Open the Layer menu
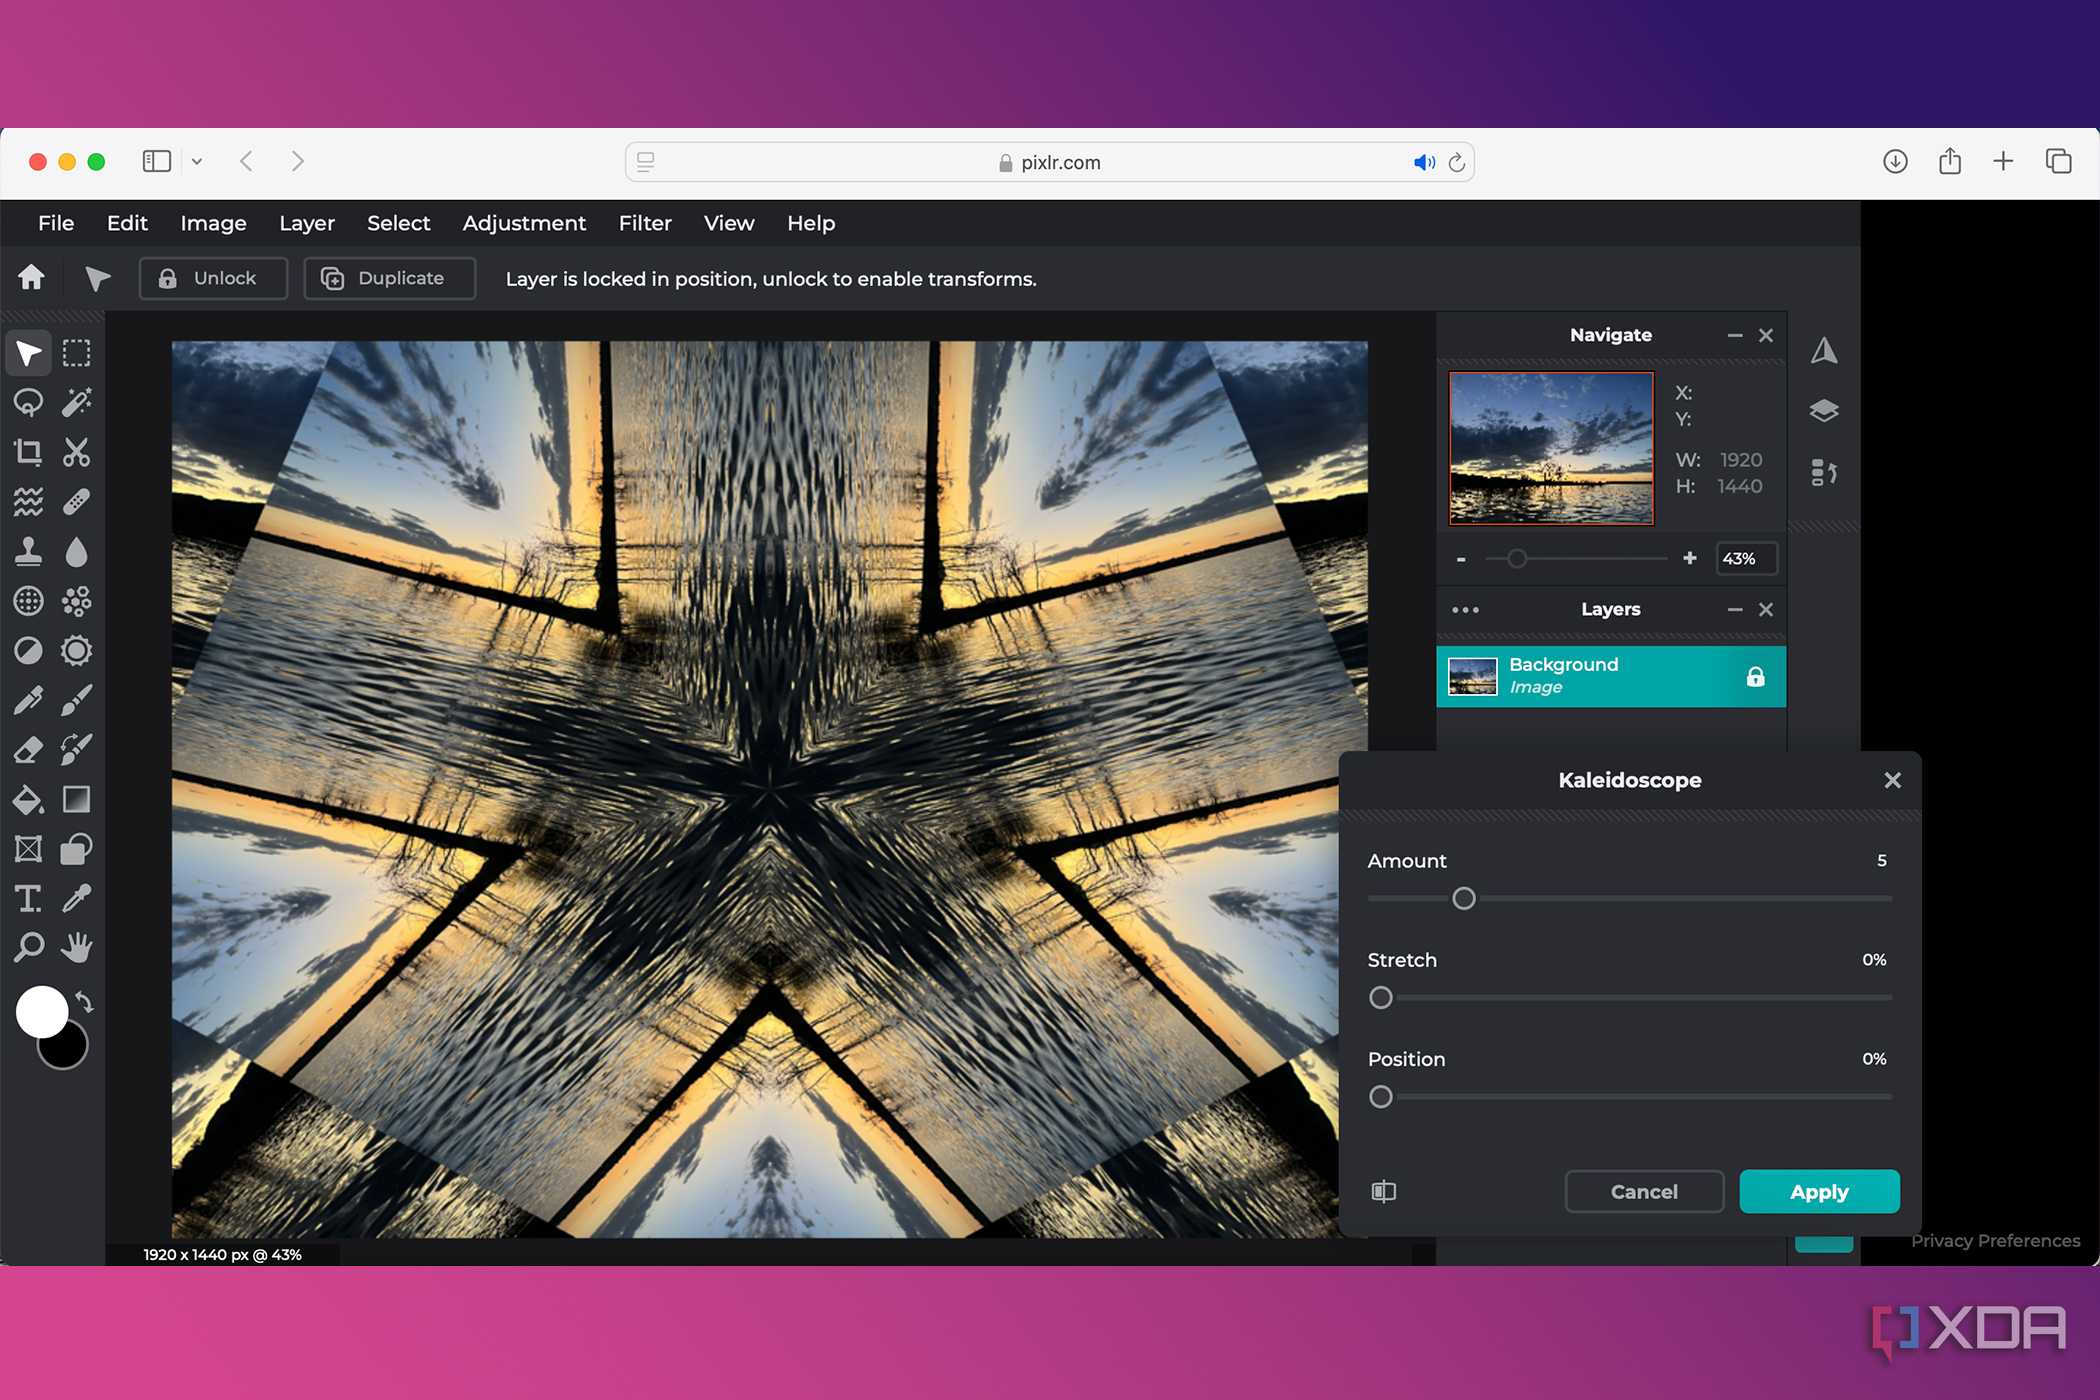 [307, 223]
